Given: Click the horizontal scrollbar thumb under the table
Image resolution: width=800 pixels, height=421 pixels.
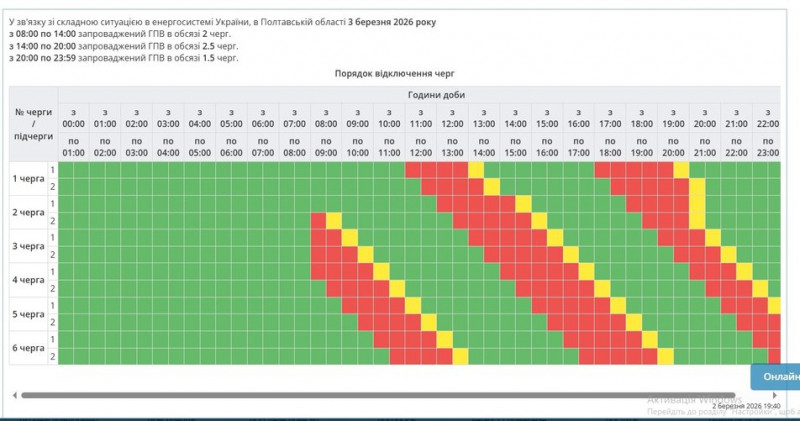Looking at the screenshot, I should click(390, 395).
